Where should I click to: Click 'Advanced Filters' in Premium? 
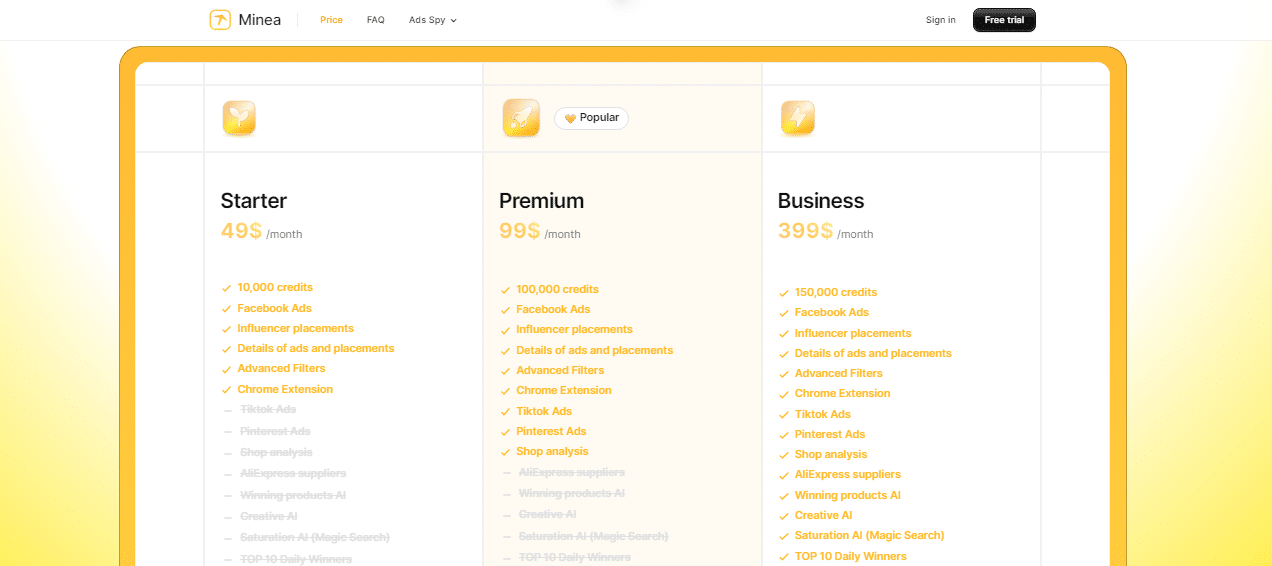click(560, 370)
